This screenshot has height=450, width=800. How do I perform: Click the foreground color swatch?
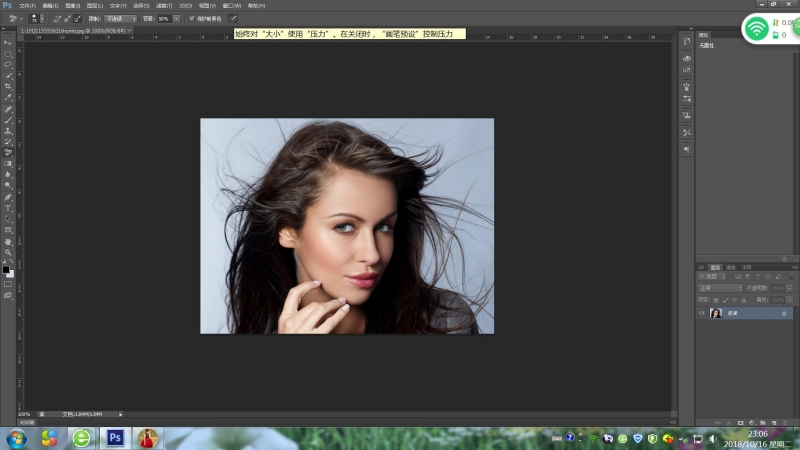tap(6, 269)
